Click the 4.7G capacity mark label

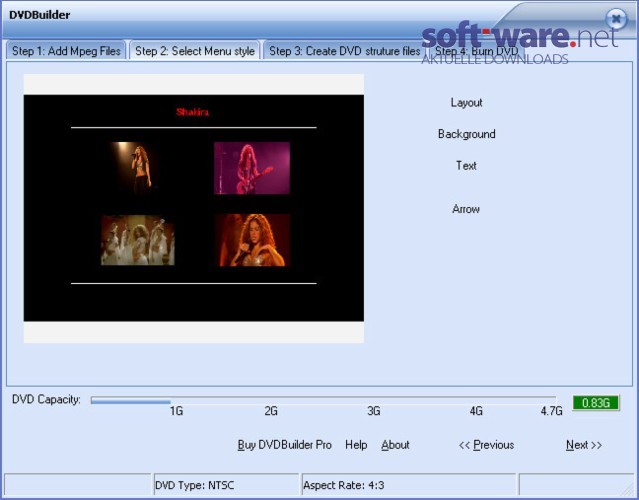551,411
